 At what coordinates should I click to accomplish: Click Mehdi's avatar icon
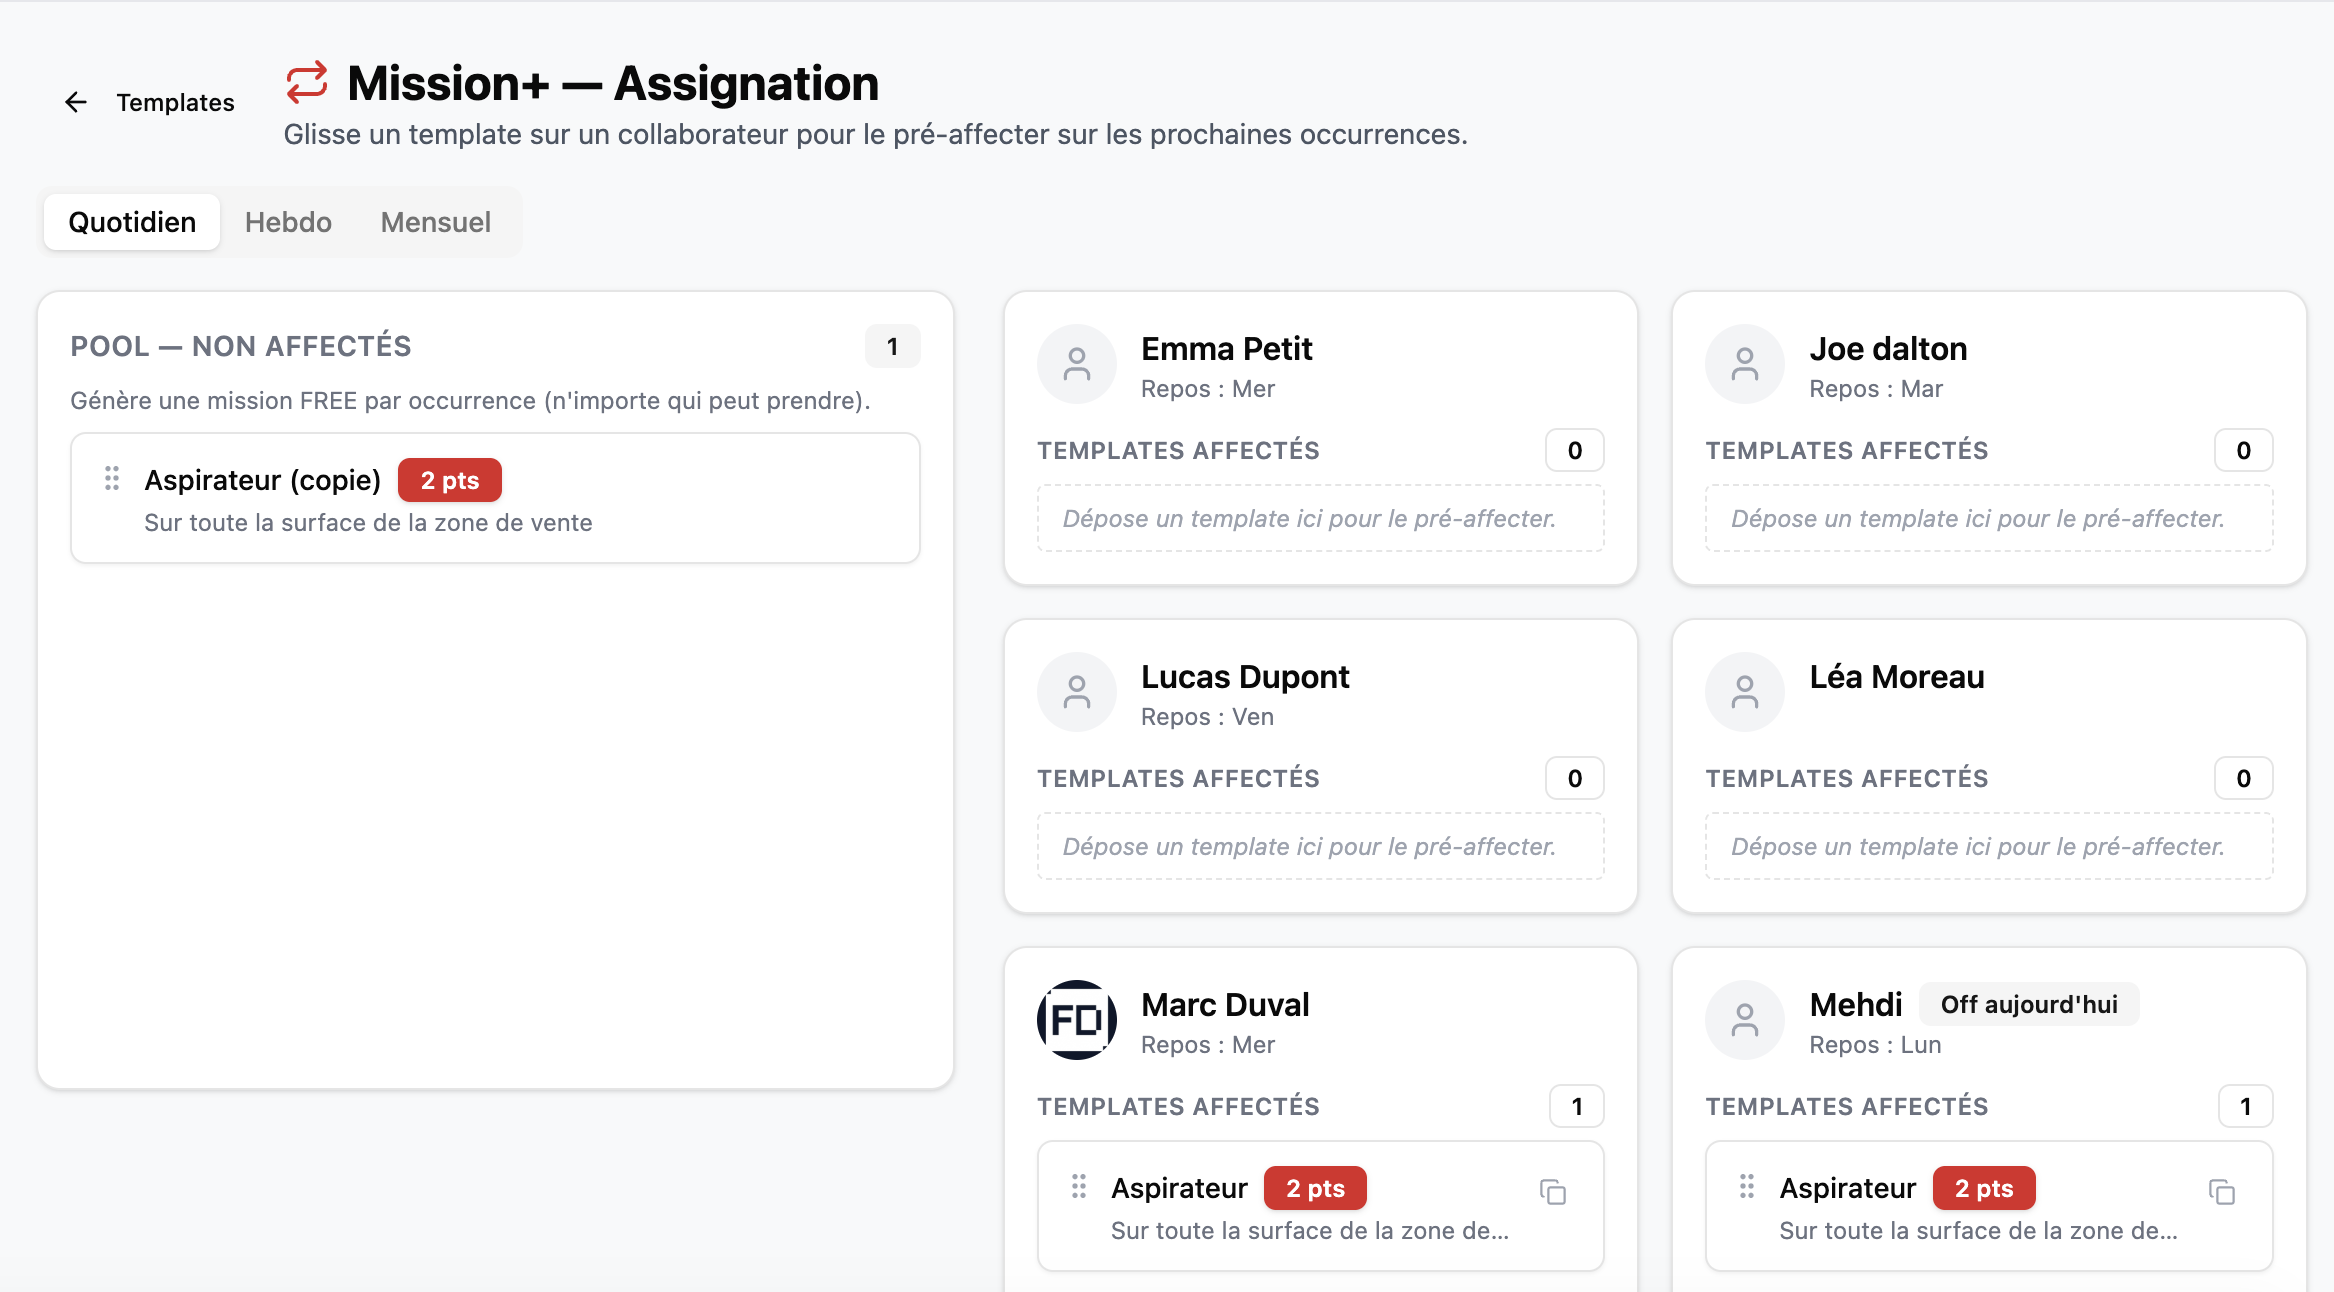click(1745, 1020)
